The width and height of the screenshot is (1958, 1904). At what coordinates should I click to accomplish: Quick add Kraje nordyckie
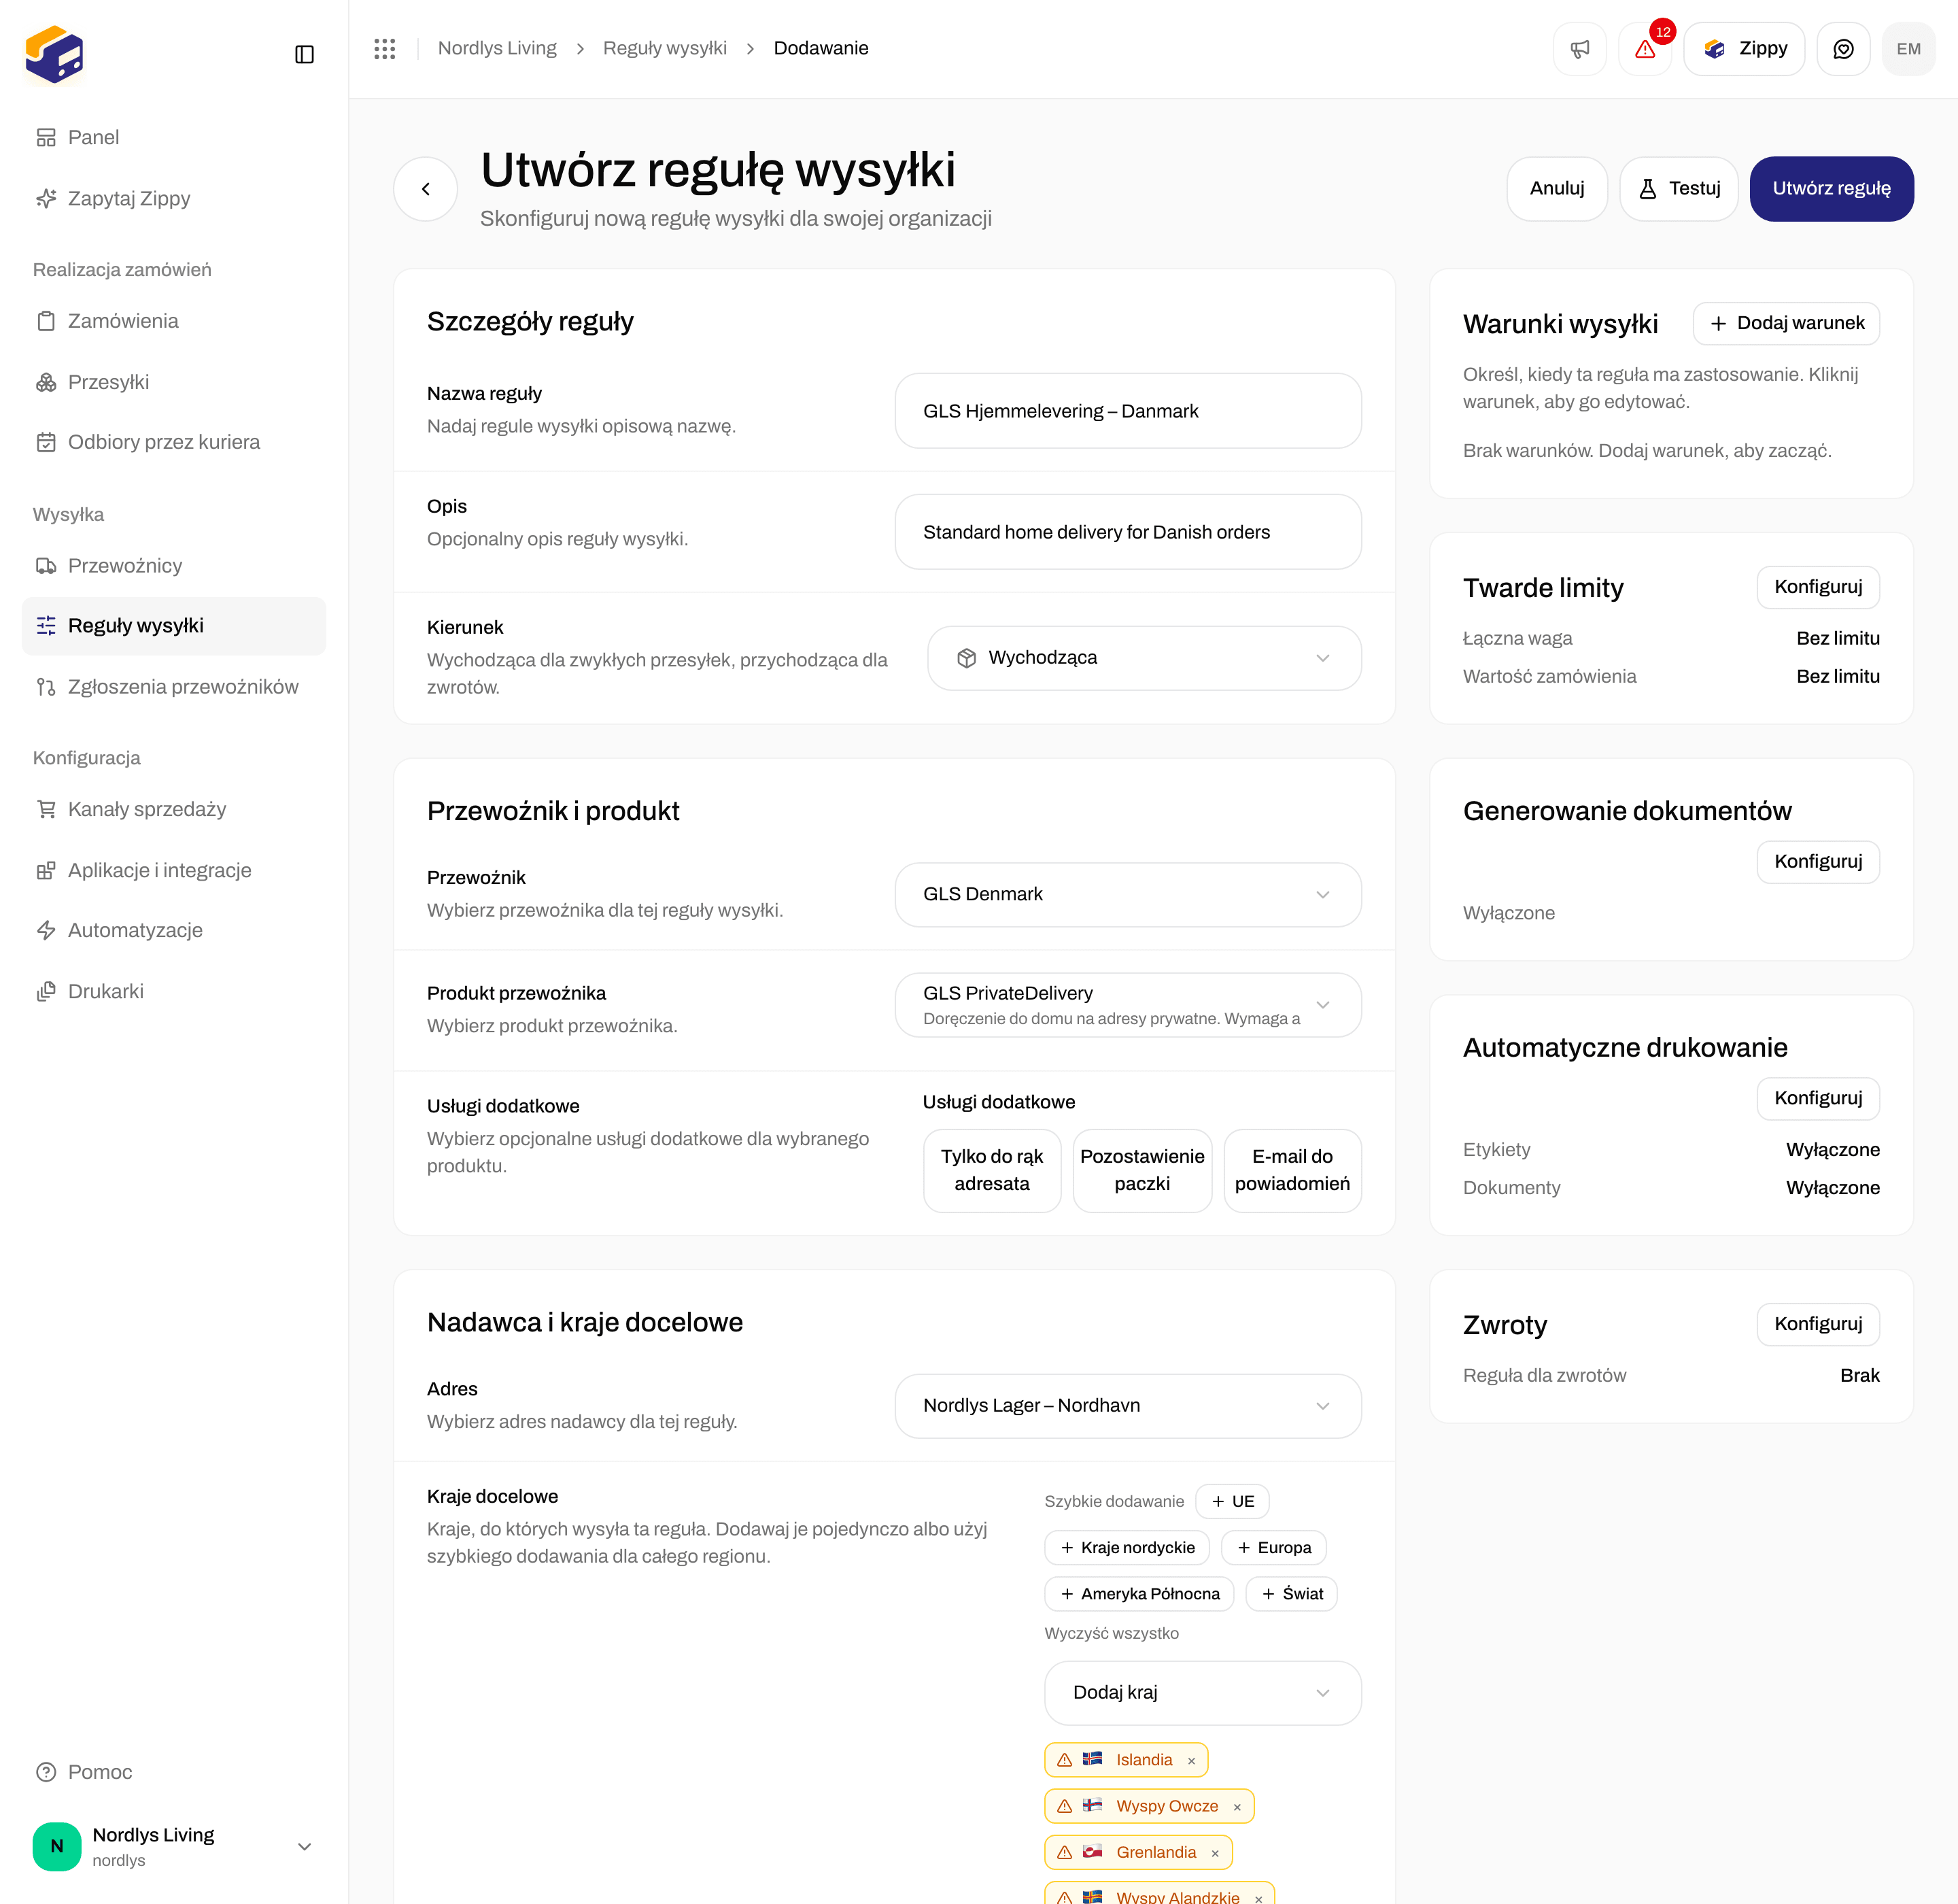click(x=1127, y=1548)
